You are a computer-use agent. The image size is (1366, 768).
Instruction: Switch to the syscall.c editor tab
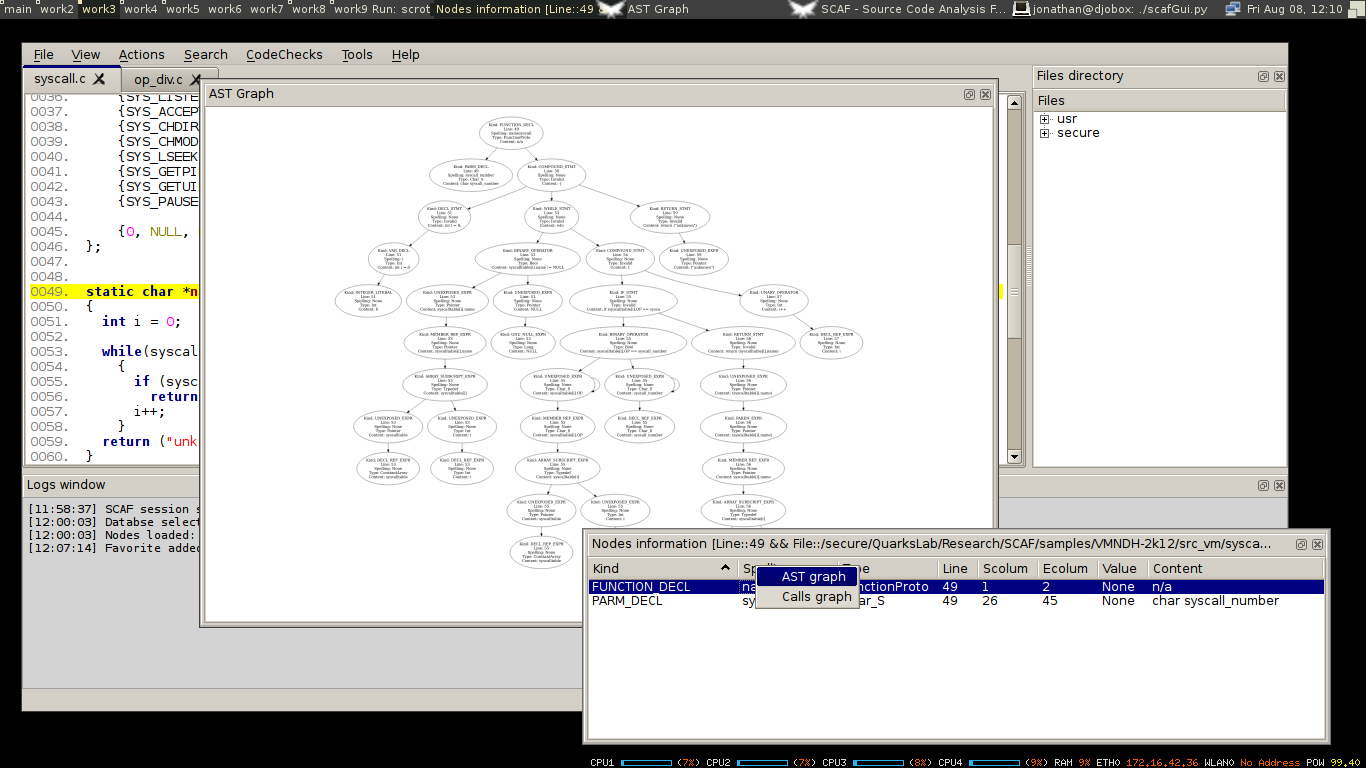(60, 79)
